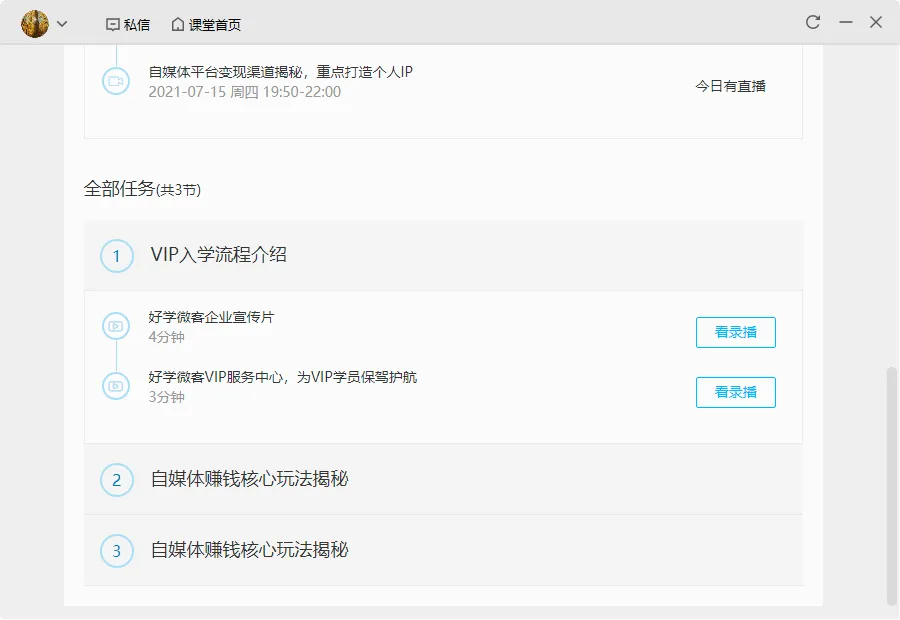Expand section 2 自媒体赚钱核心玩法揭秘
This screenshot has width=900, height=620.
(443, 479)
